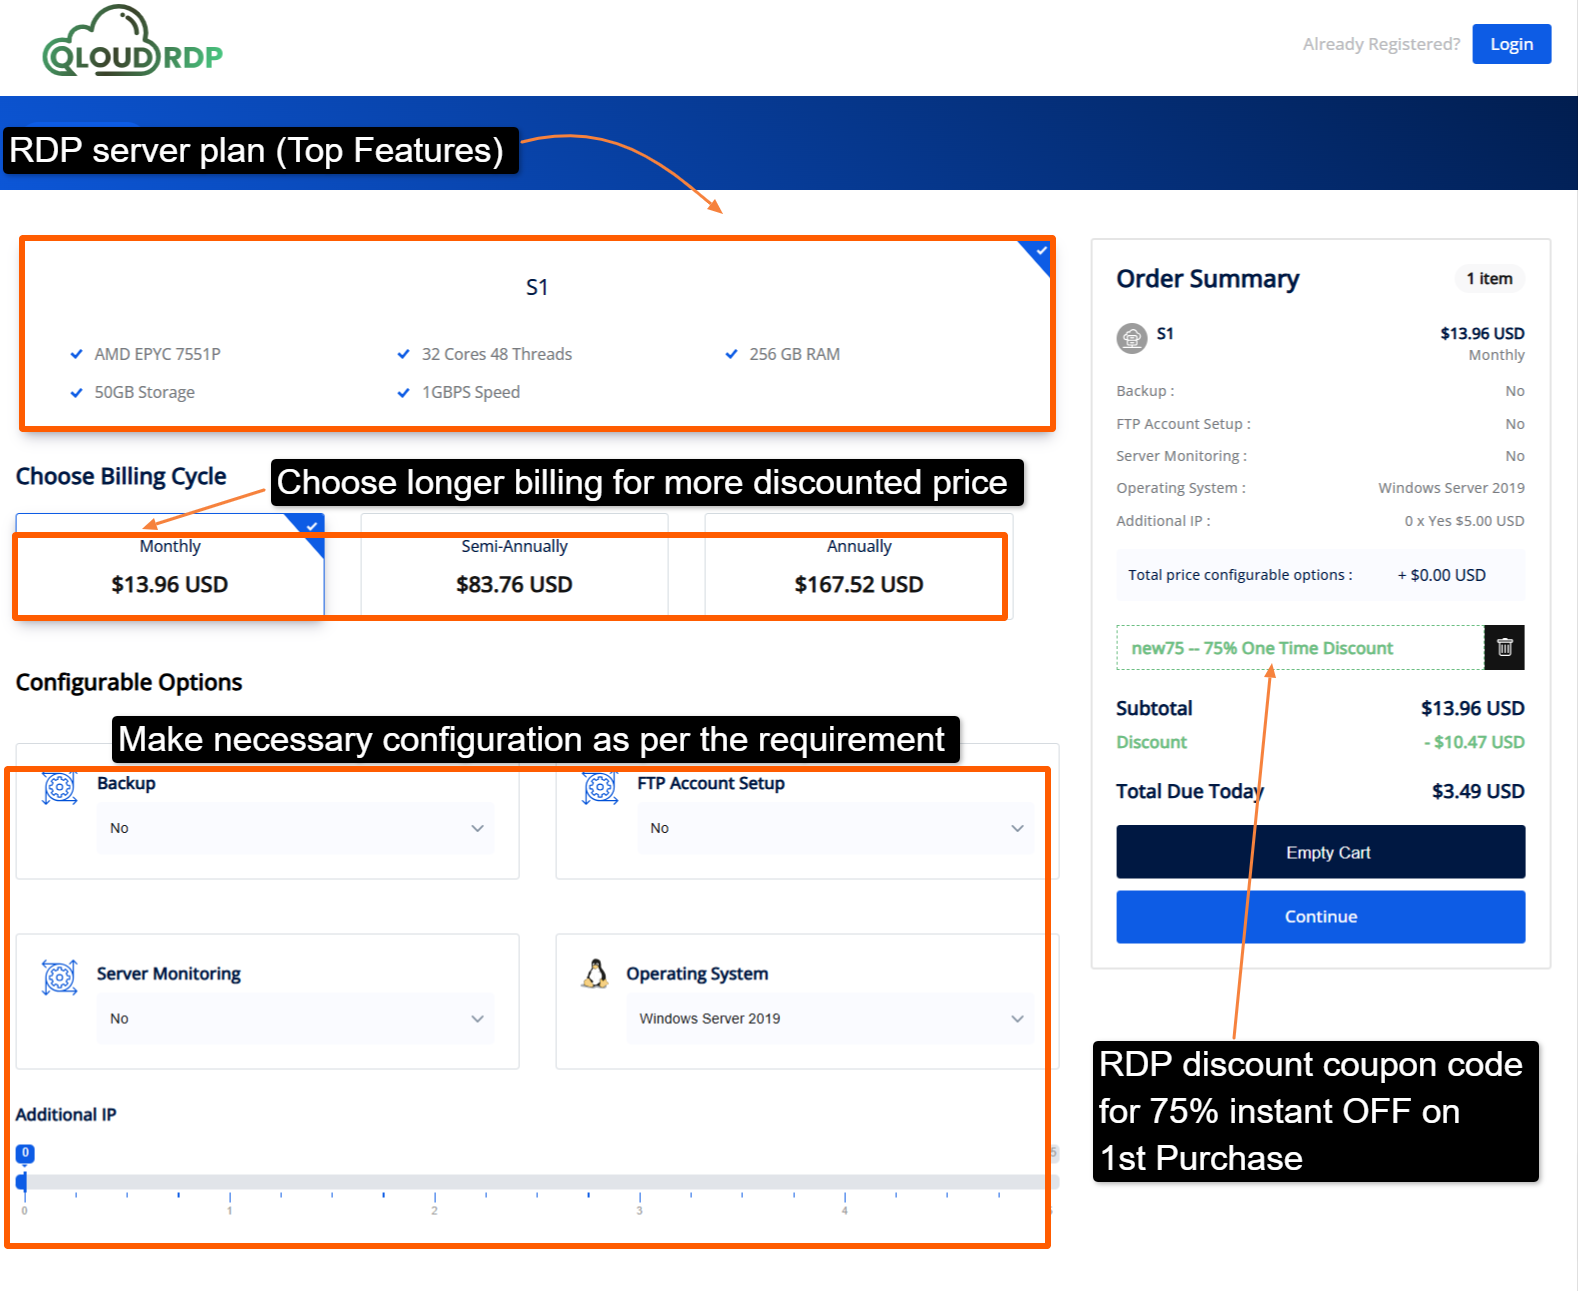1578x1291 pixels.
Task: Click the '1GBPS Speed' feature text
Action: (471, 392)
